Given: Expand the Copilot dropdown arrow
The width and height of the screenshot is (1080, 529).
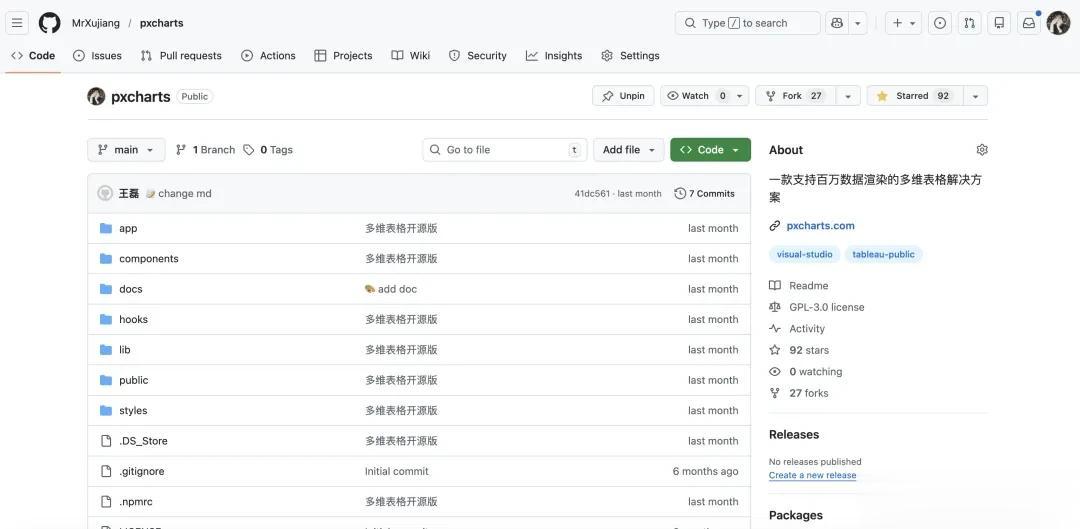Looking at the screenshot, I should [x=858, y=23].
